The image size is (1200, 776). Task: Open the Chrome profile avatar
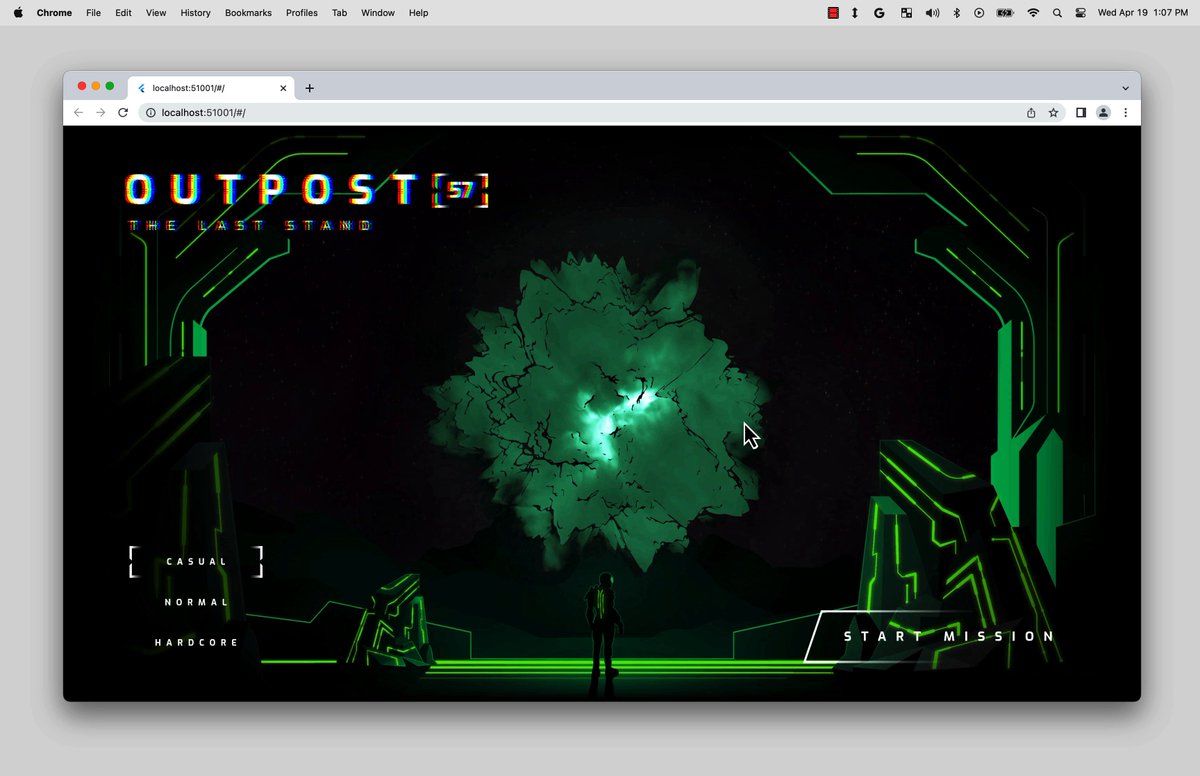[1103, 113]
